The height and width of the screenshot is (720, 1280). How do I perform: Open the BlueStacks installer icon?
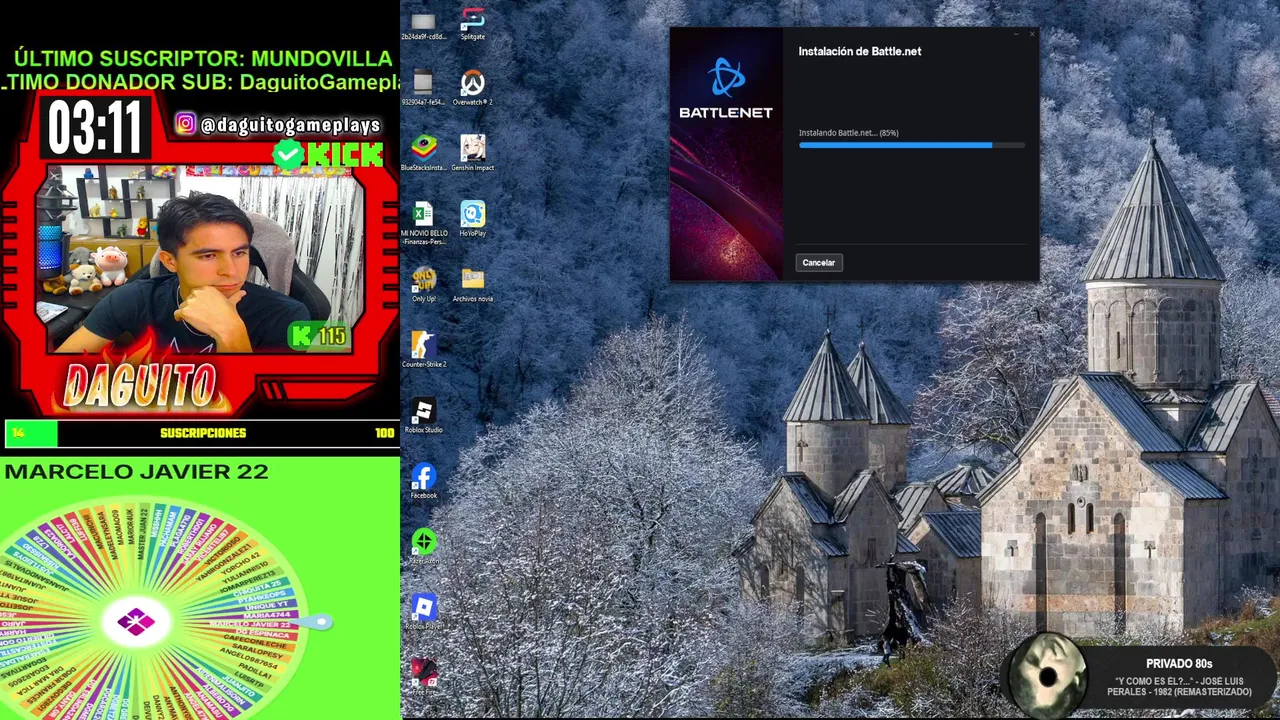tap(424, 153)
